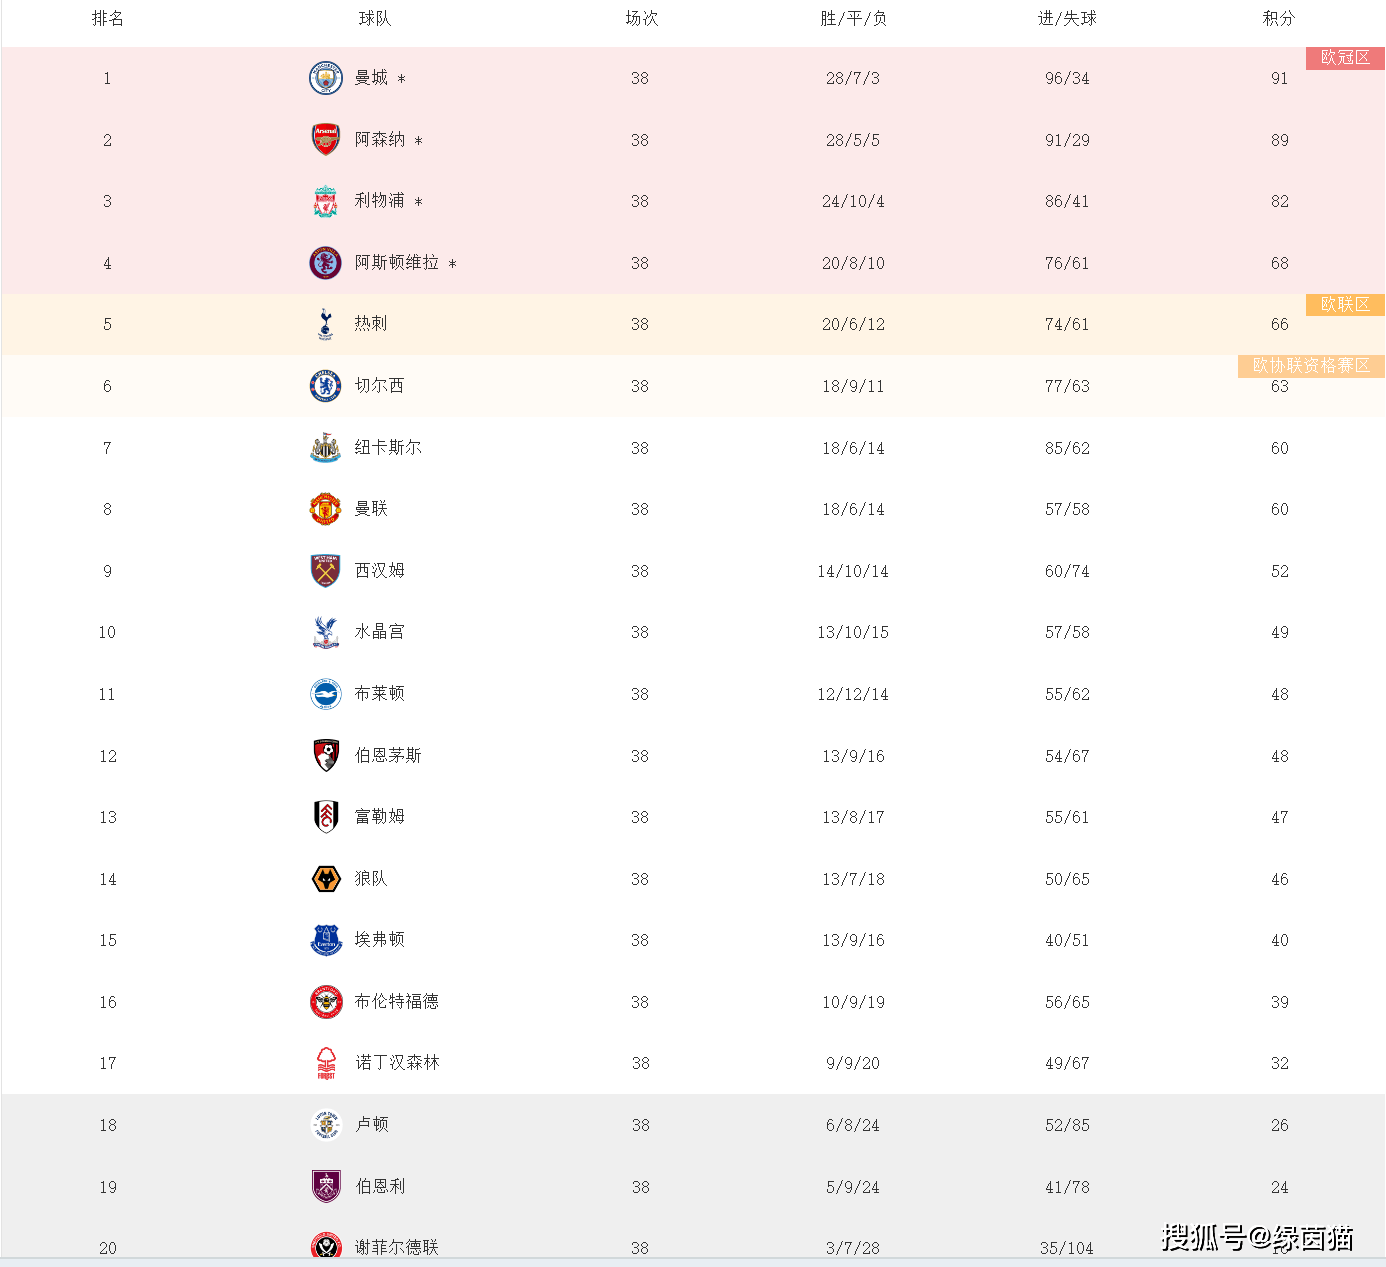Image resolution: width=1386 pixels, height=1267 pixels.
Task: Click Crystal Palace's record 13/10/15
Action: (853, 633)
